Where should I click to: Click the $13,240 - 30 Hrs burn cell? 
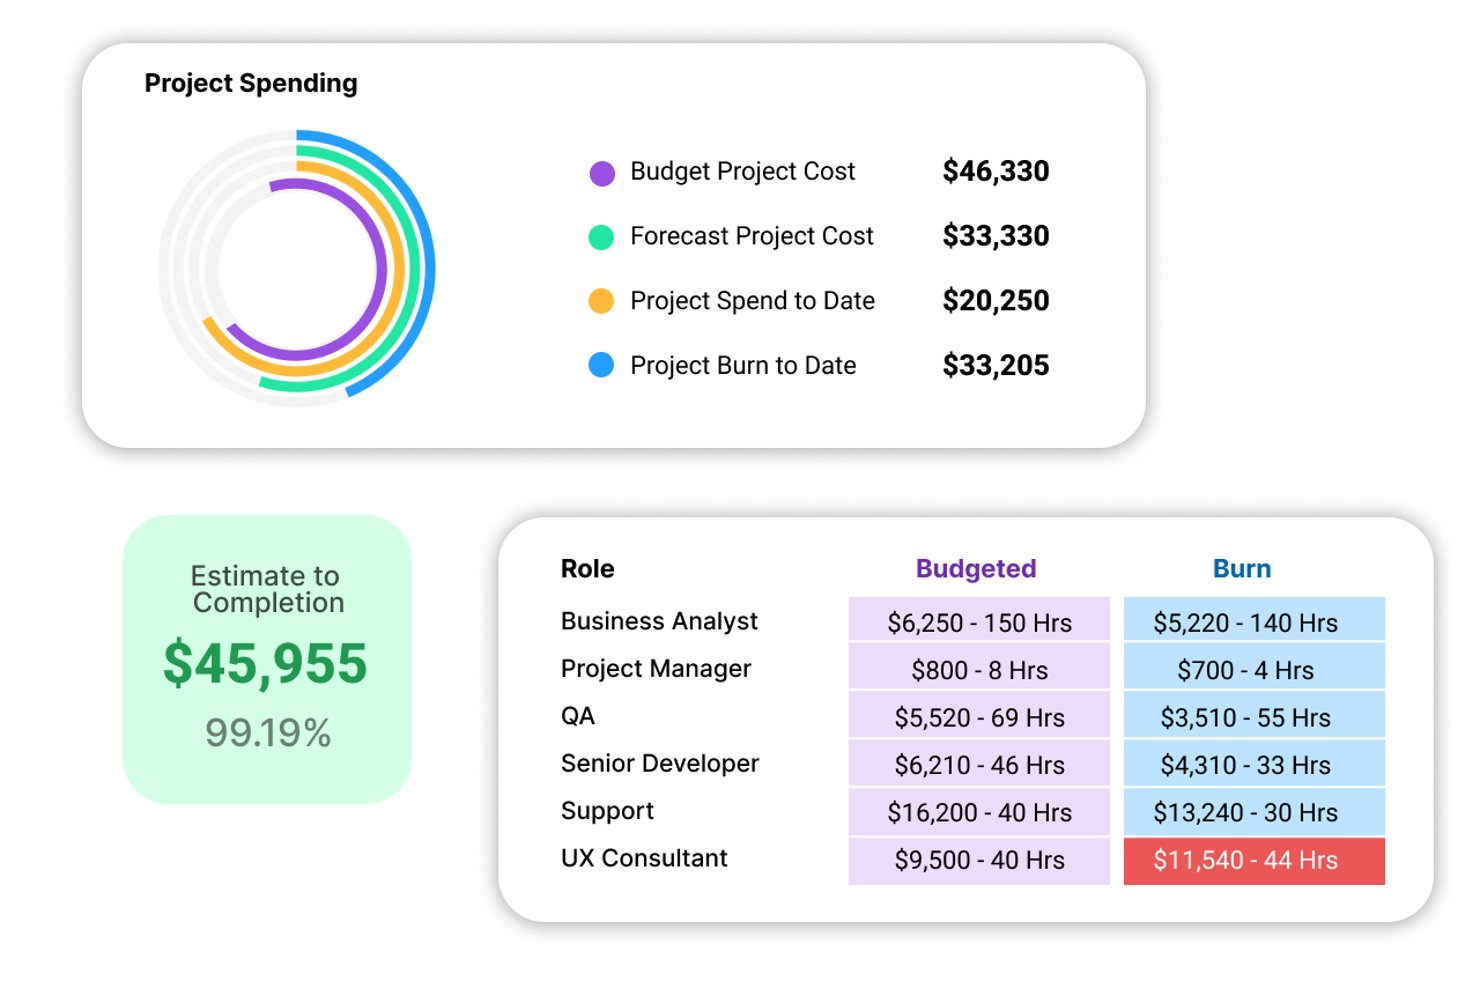click(1254, 811)
